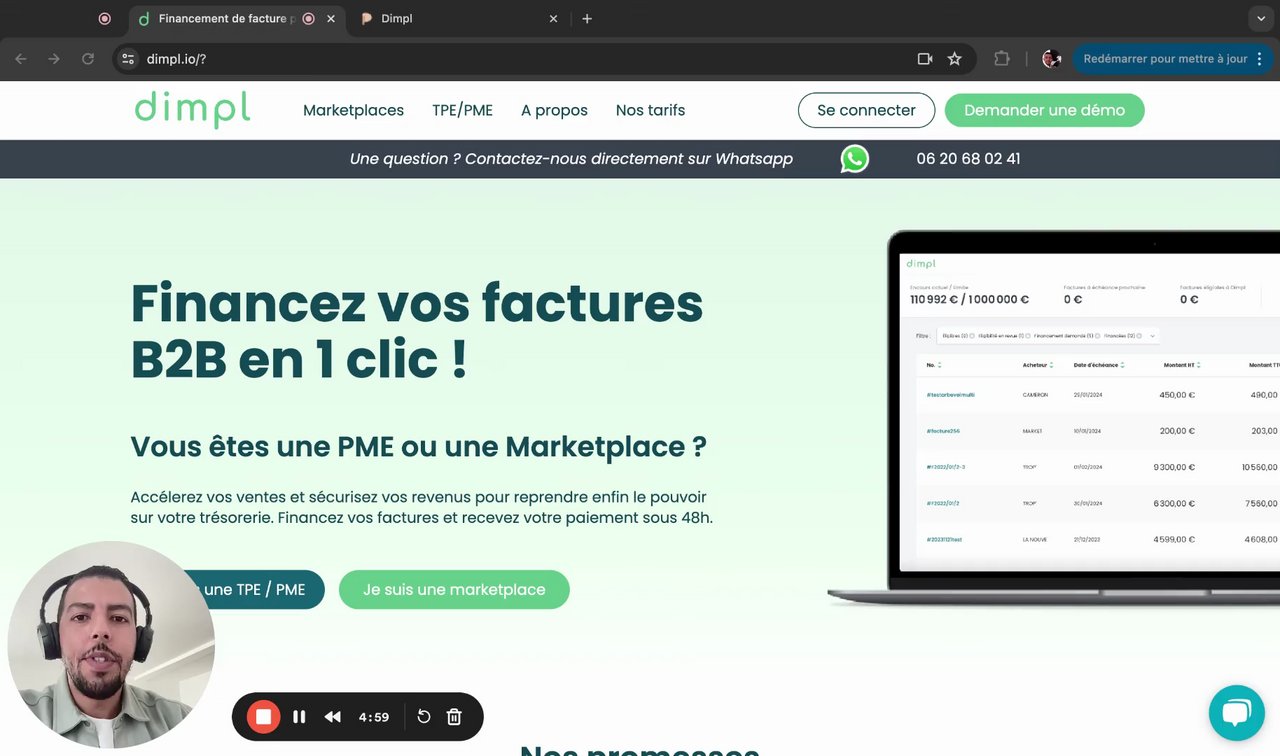Image resolution: width=1280 pixels, height=756 pixels.
Task: Open a new browser tab
Action: [x=587, y=19]
